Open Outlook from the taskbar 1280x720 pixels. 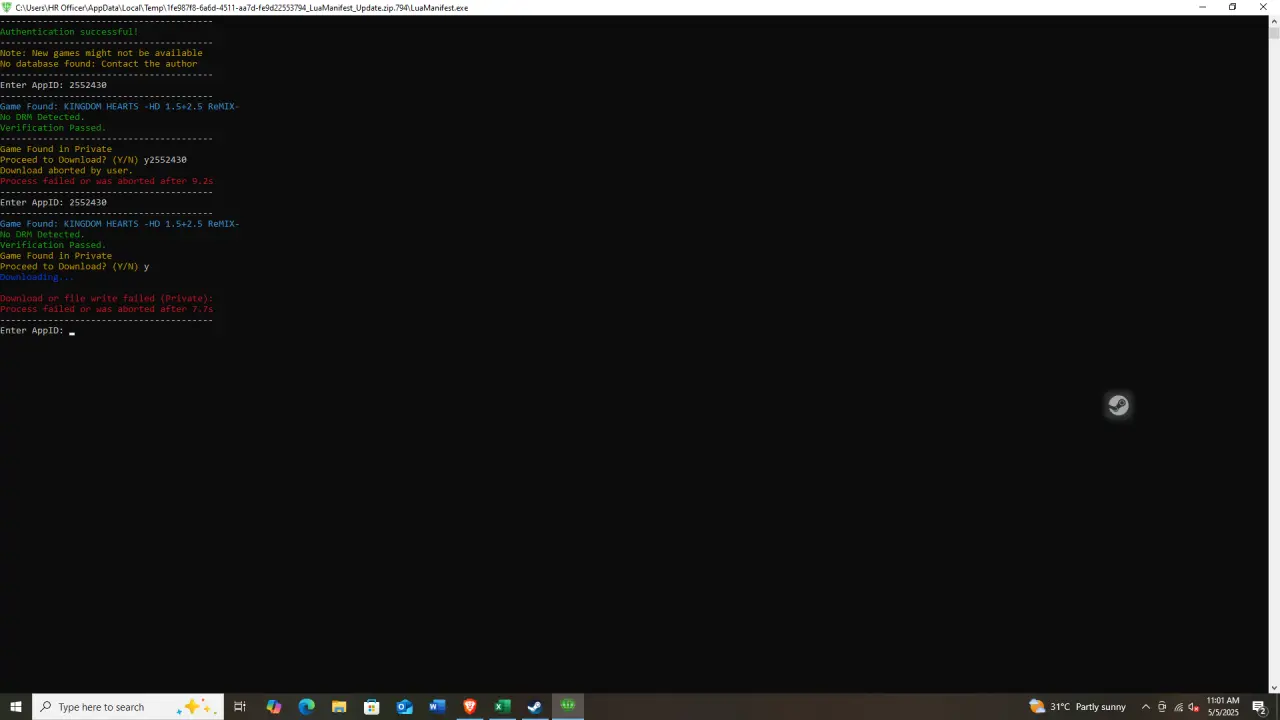404,707
